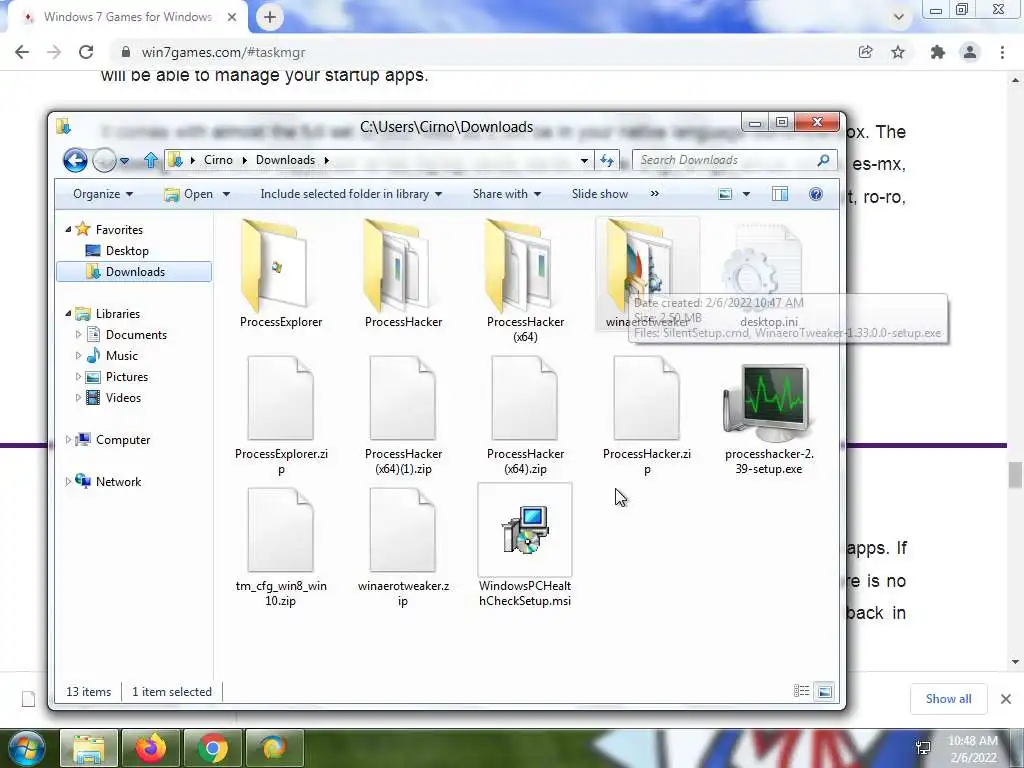
Task: Select the winaerotweaker folder
Action: click(647, 273)
